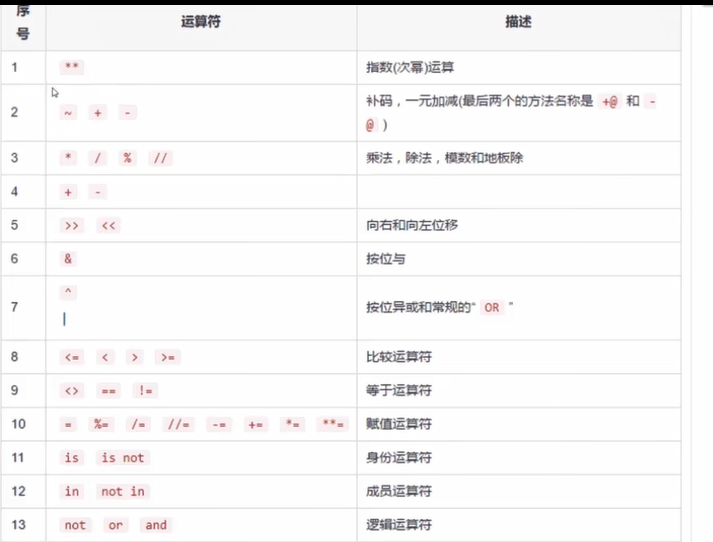Viewport: 713px width, 542px height.
Task: Click the 成员运算符 description
Action: coord(399,492)
